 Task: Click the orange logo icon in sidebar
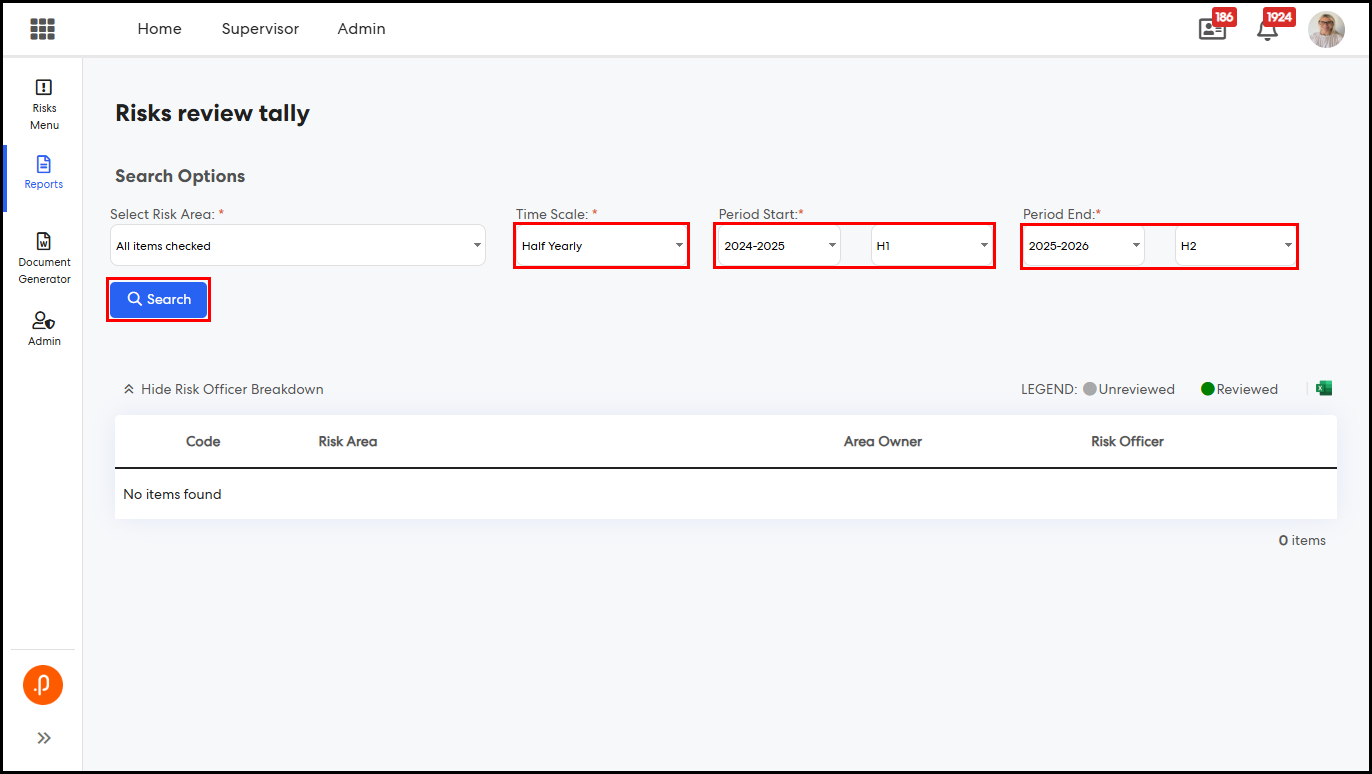point(43,685)
